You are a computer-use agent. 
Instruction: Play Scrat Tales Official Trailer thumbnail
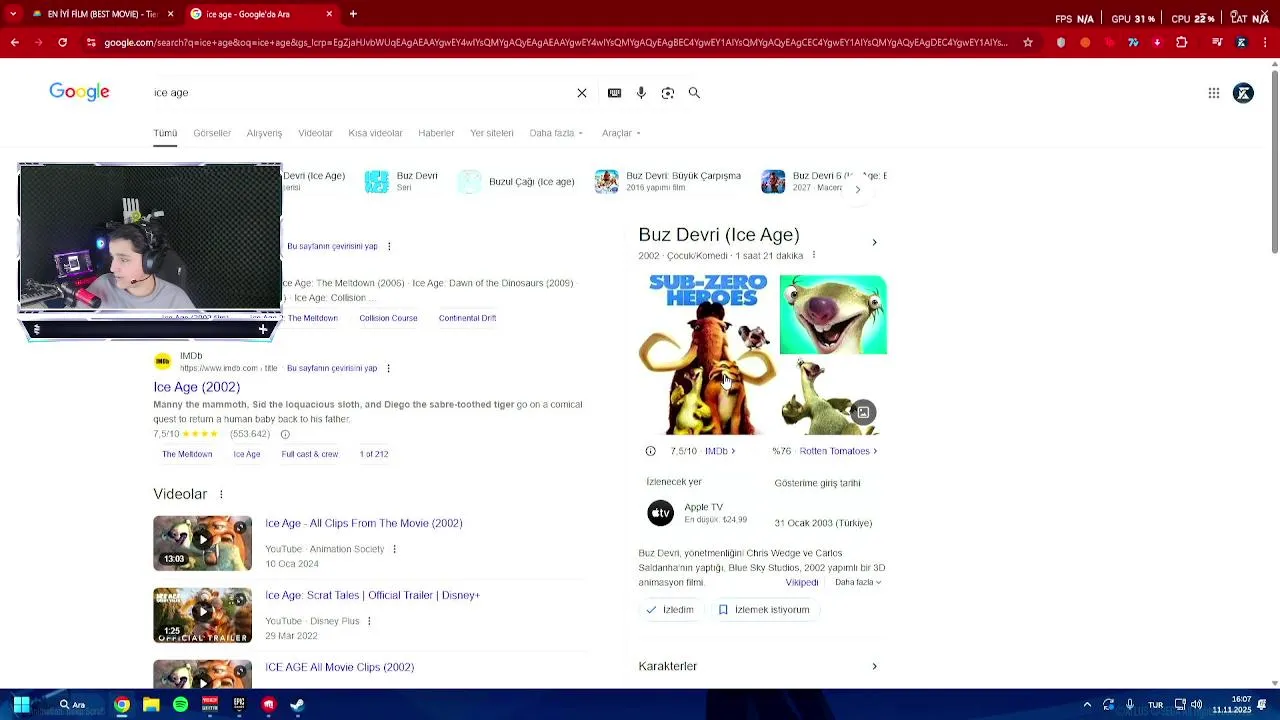click(202, 615)
